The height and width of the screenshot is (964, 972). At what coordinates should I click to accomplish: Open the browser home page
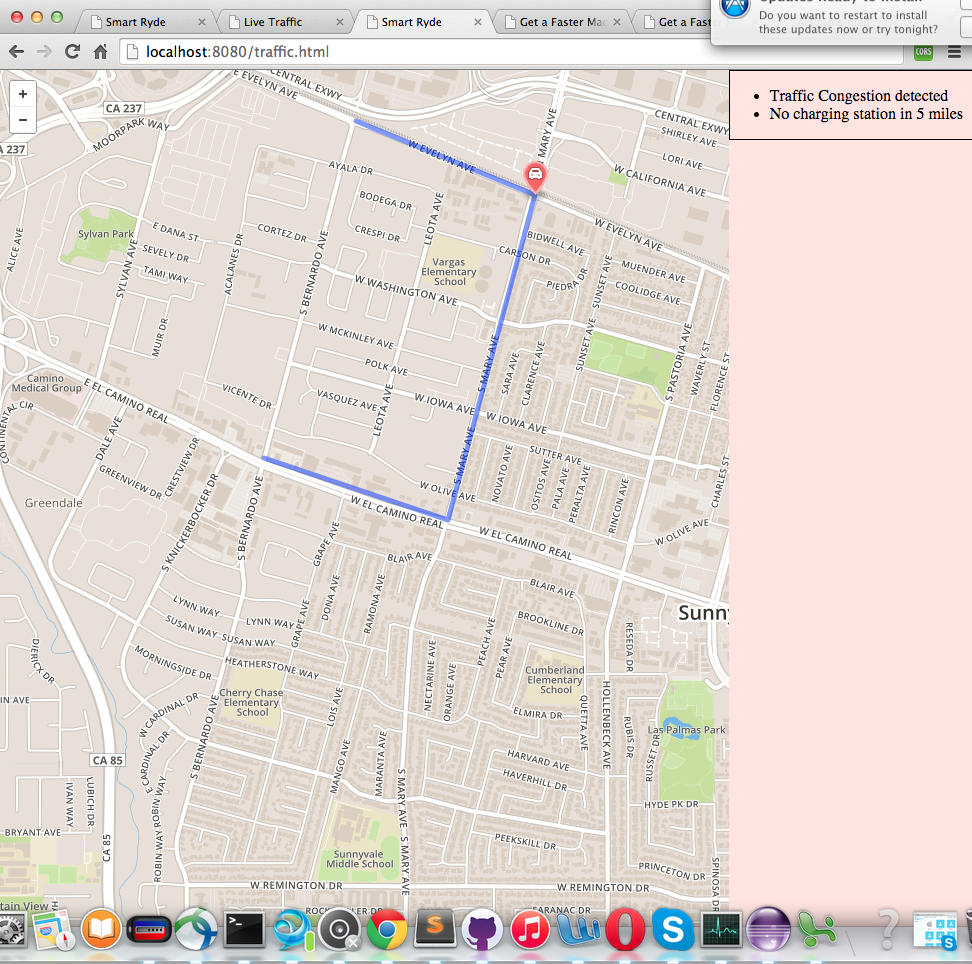click(100, 52)
